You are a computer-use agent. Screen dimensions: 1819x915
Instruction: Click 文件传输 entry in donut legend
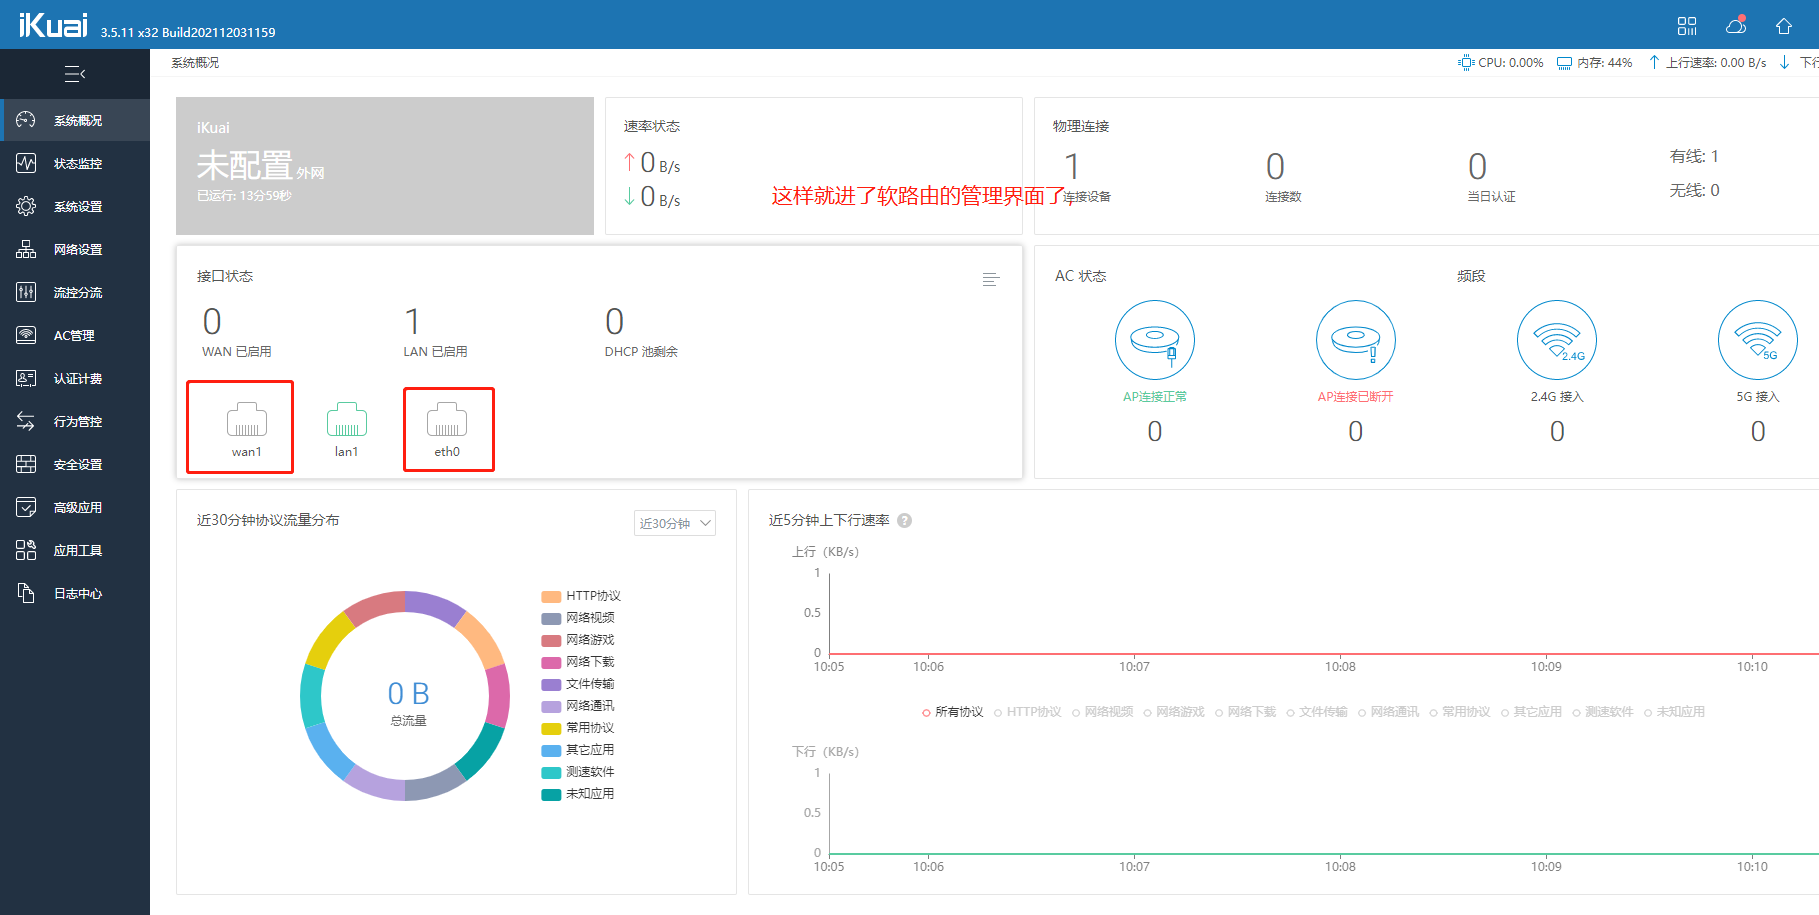point(578,684)
